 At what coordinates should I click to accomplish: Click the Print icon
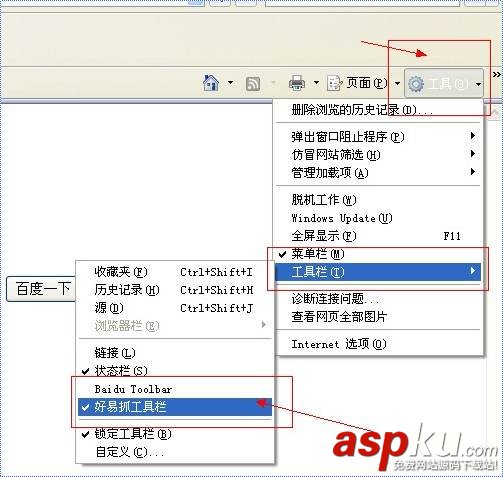pyautogui.click(x=297, y=83)
